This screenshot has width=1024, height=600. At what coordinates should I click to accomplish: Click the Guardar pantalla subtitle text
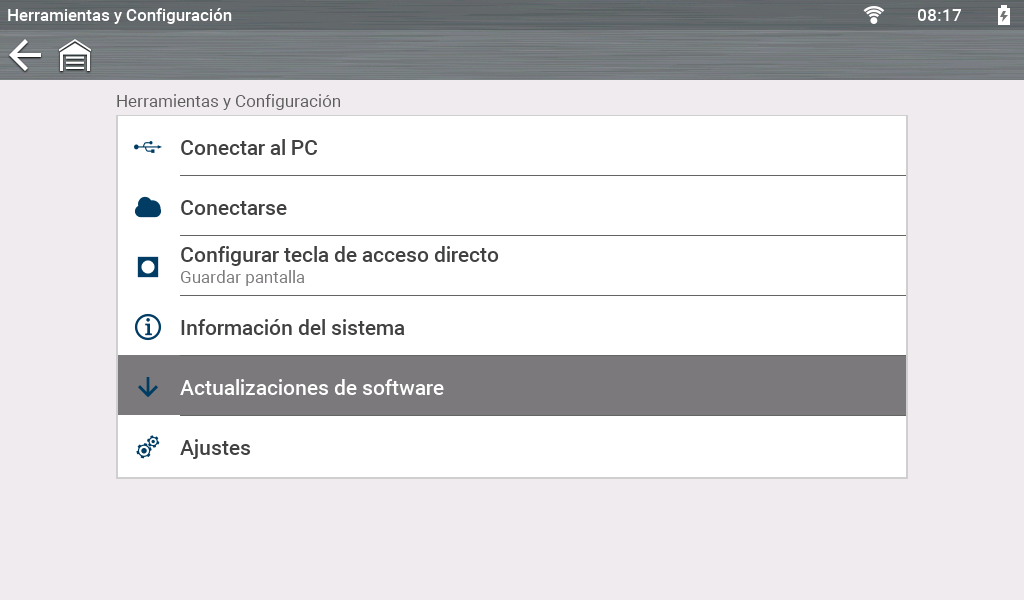click(242, 278)
